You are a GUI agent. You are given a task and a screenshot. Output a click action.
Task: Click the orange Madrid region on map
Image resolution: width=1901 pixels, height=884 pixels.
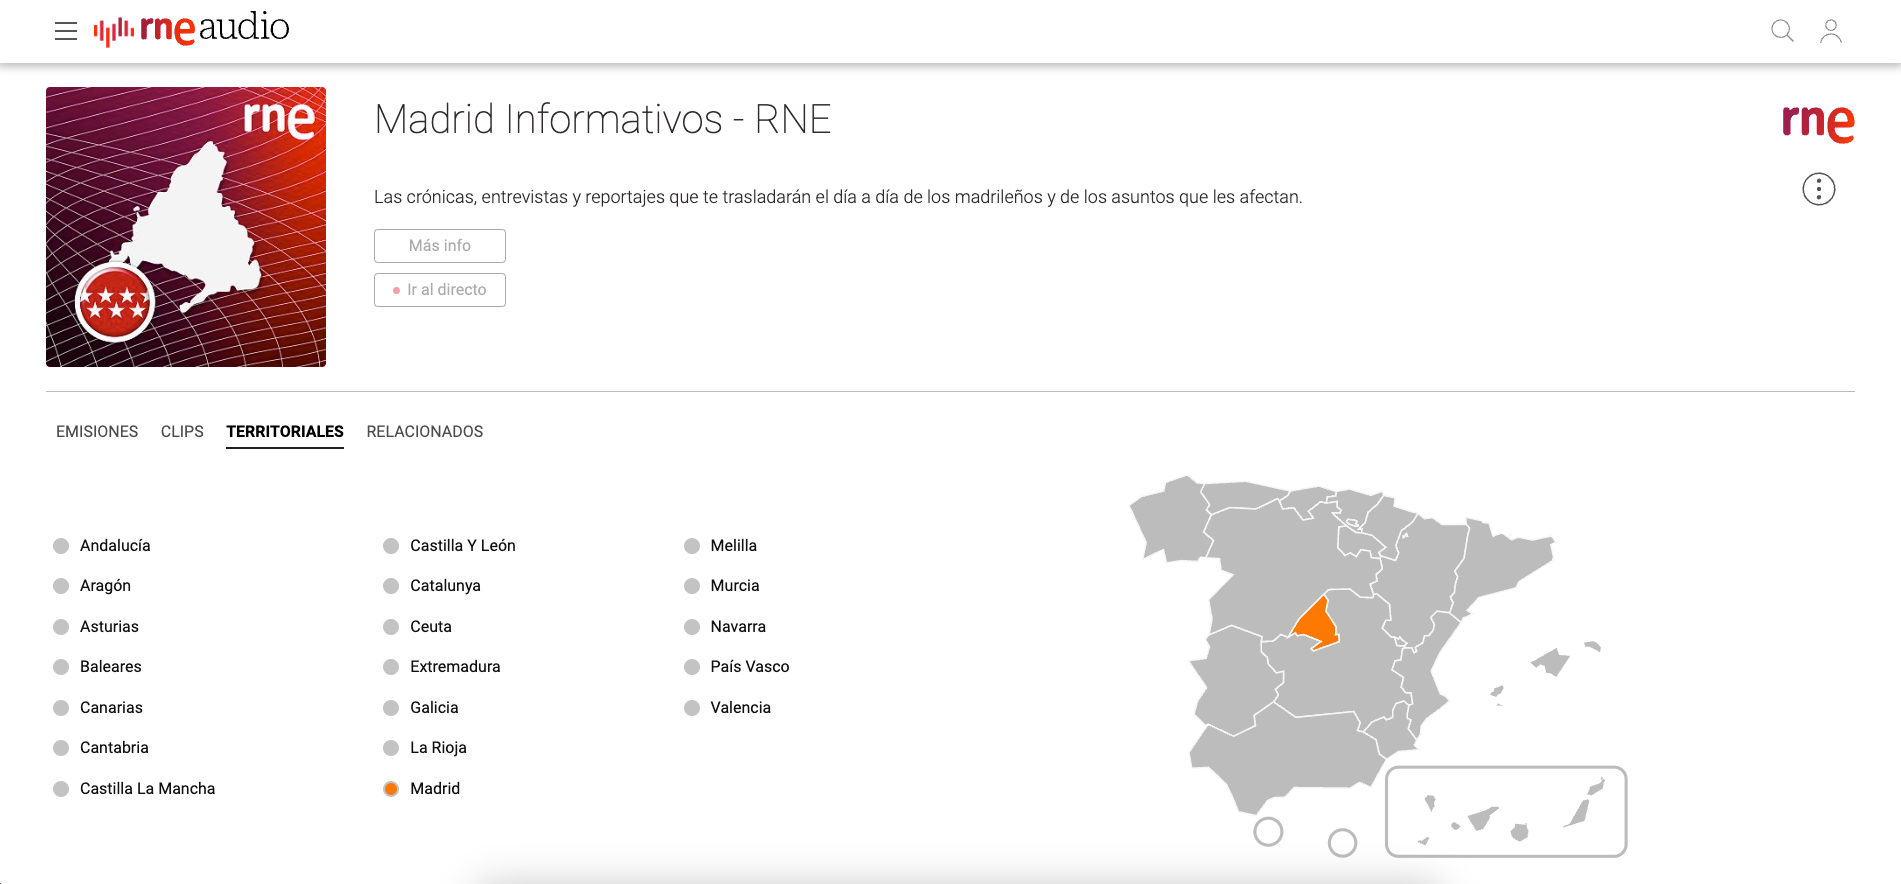click(1316, 626)
